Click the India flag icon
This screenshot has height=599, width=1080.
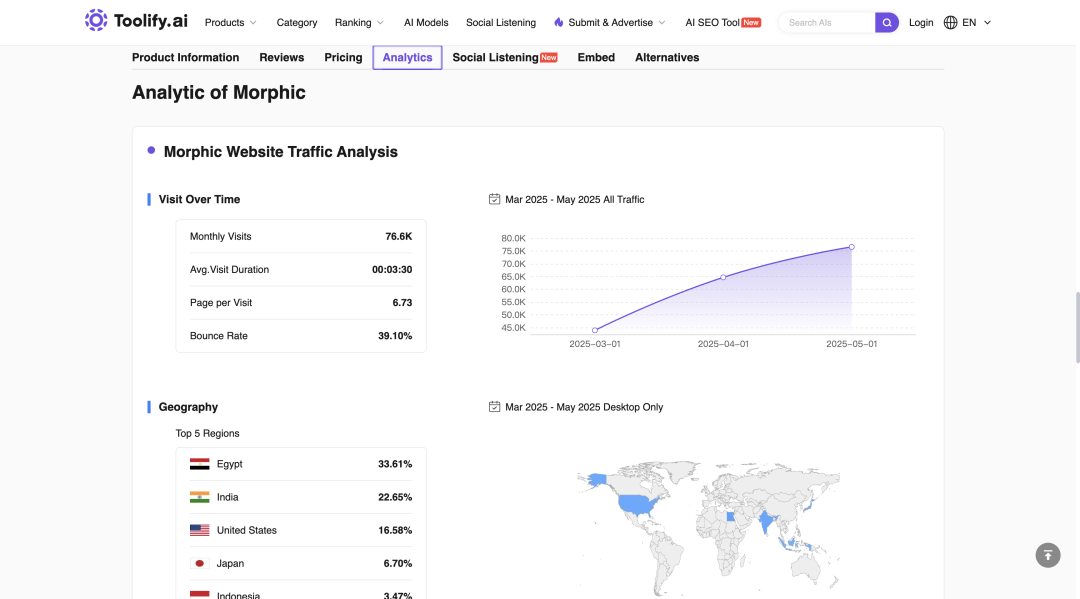coord(200,497)
